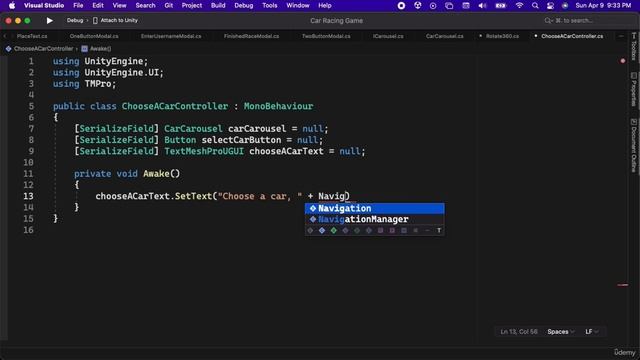The image size is (640, 360).
Task: Click the red error indicator in scrollbar
Action: [622, 61]
